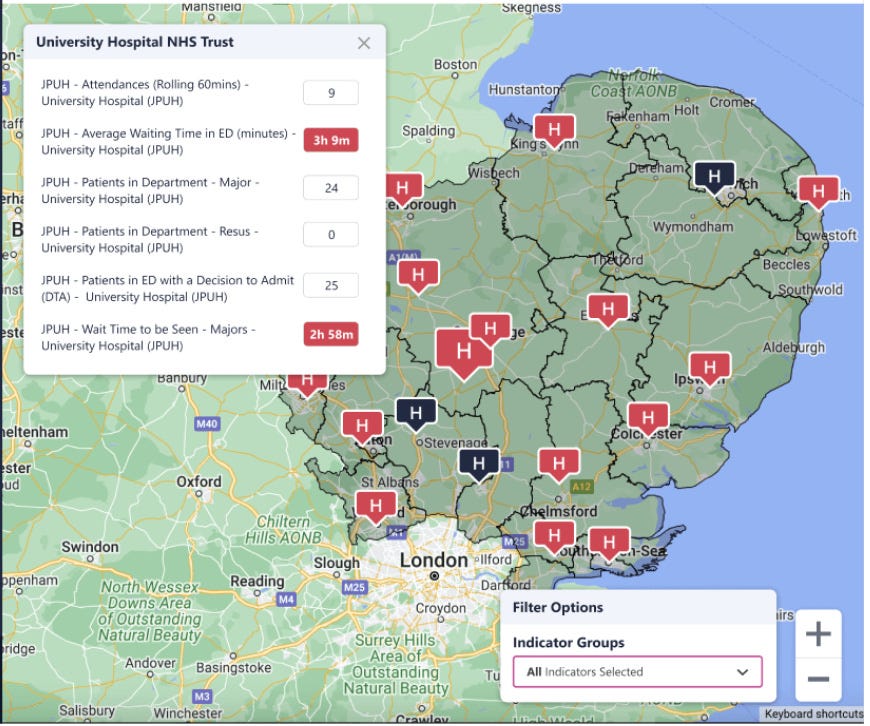Image resolution: width=870 pixels, height=726 pixels.
Task: Click the Wait Time to be Seen Majors label
Action: click(148, 337)
